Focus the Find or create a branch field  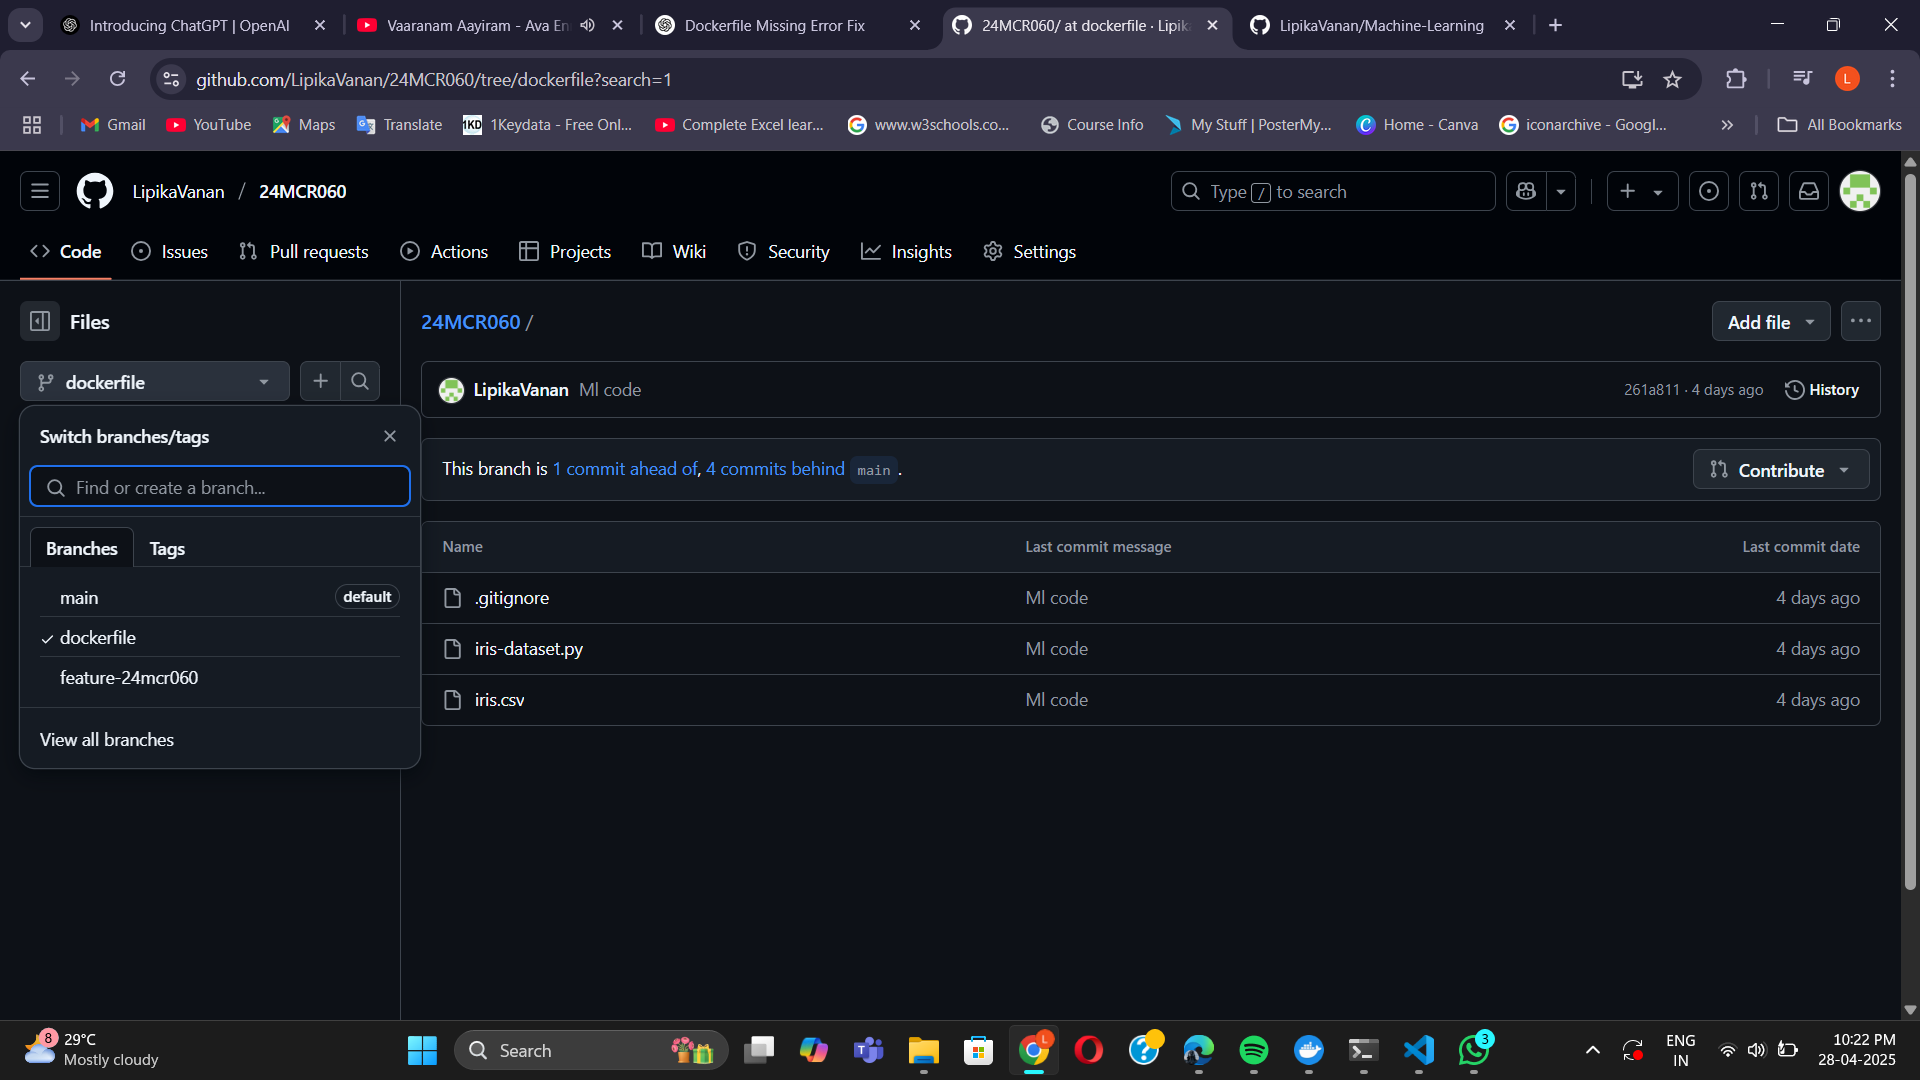click(x=220, y=487)
